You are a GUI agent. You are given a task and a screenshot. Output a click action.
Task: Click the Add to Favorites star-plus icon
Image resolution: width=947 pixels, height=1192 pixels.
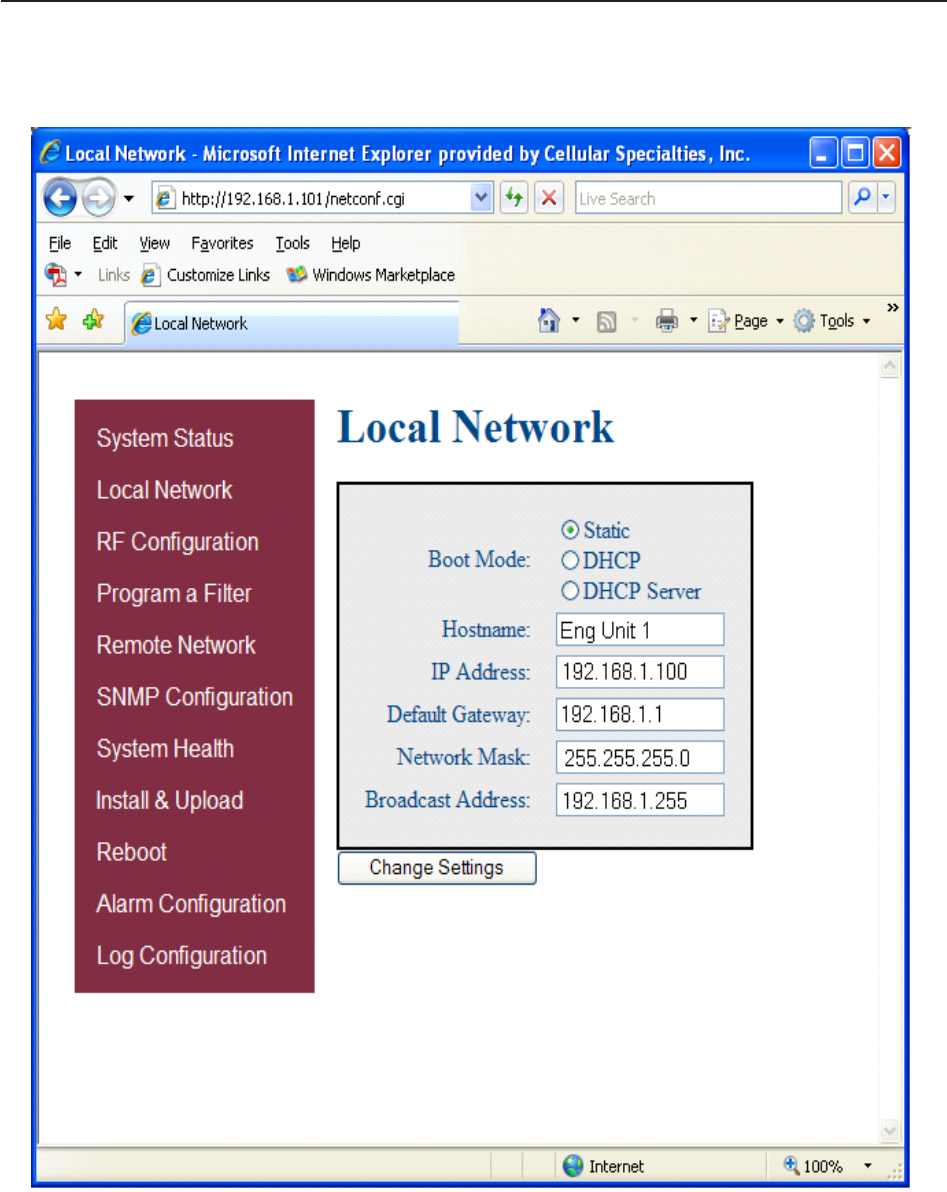[x=93, y=320]
